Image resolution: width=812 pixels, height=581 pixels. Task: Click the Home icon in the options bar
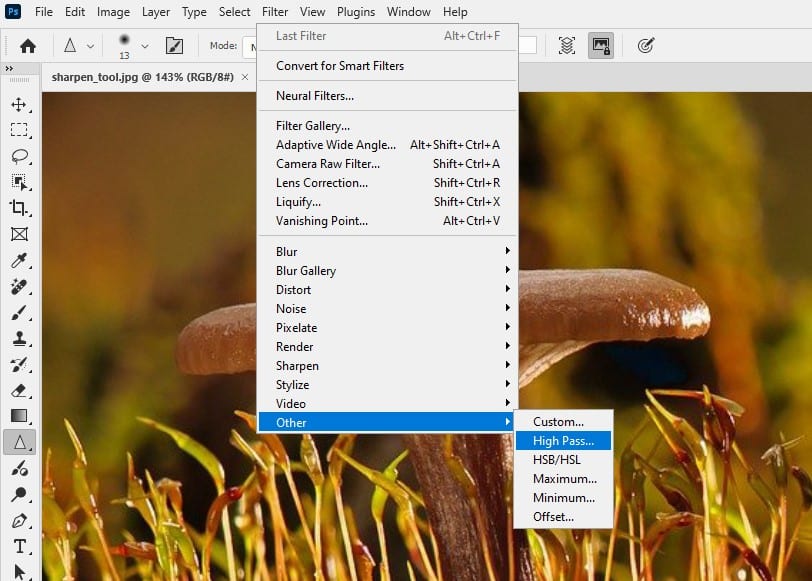point(27,45)
